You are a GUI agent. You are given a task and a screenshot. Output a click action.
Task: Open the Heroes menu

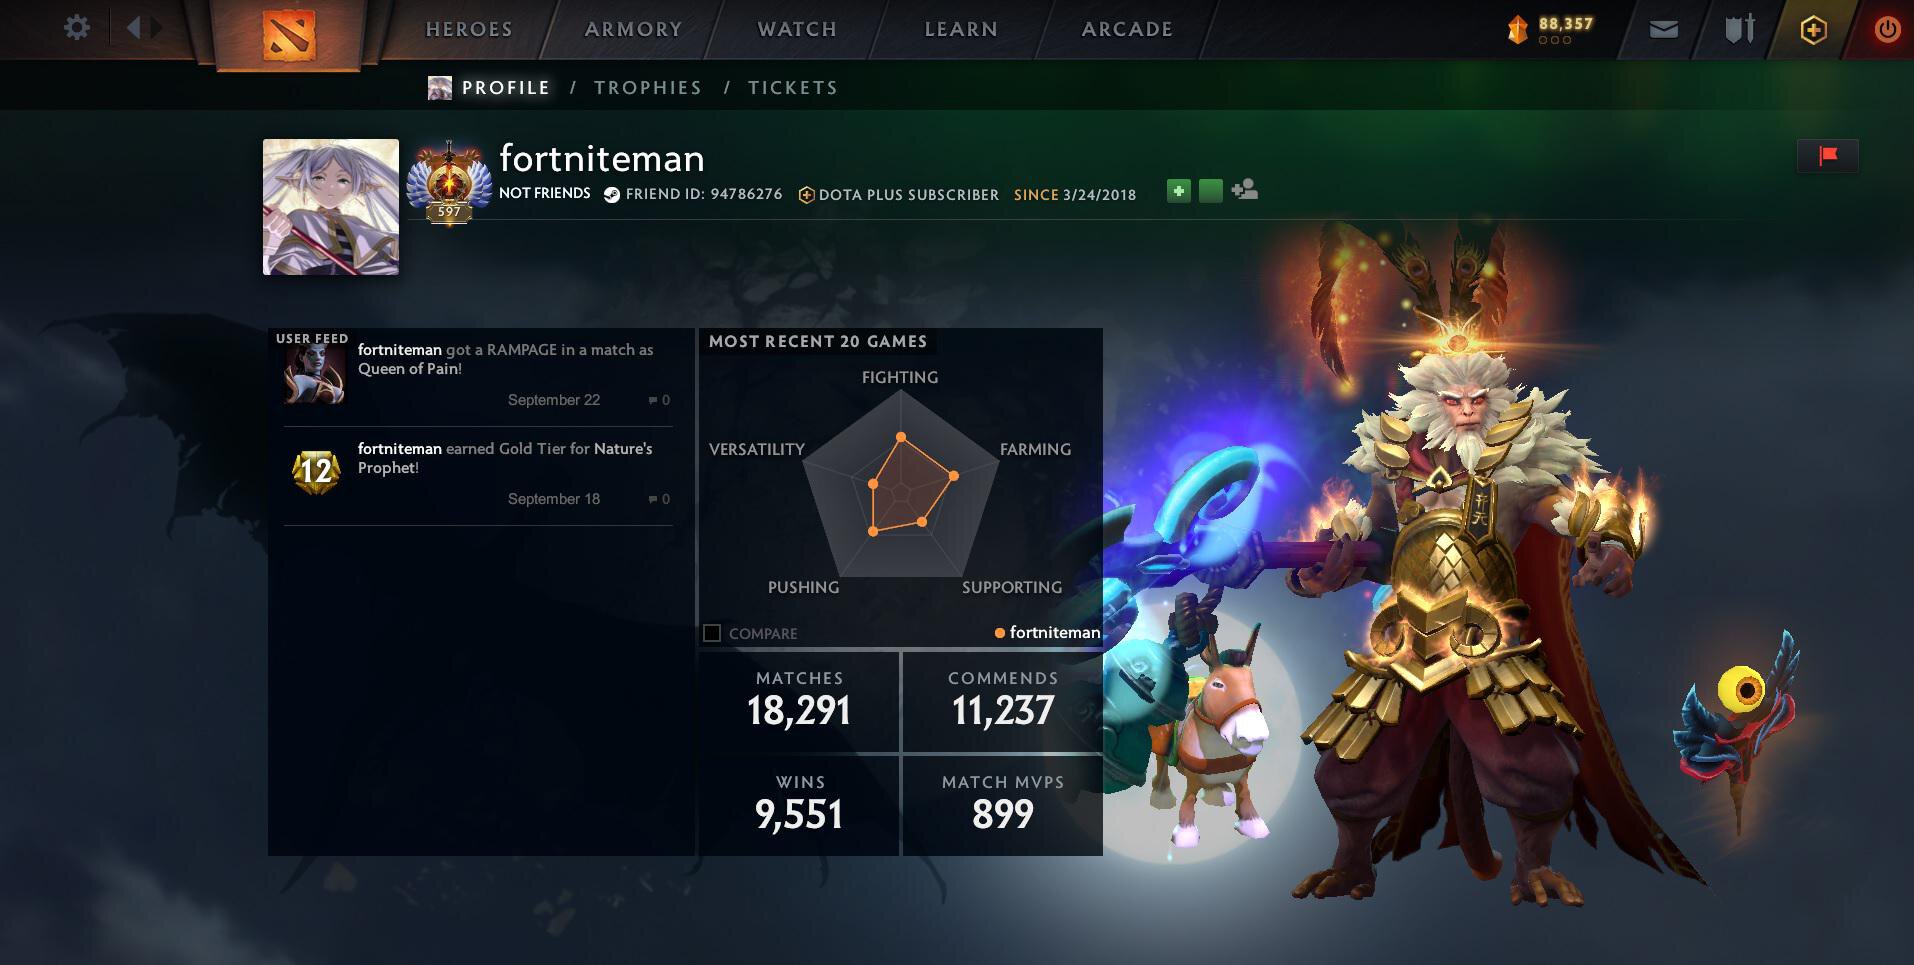point(469,29)
